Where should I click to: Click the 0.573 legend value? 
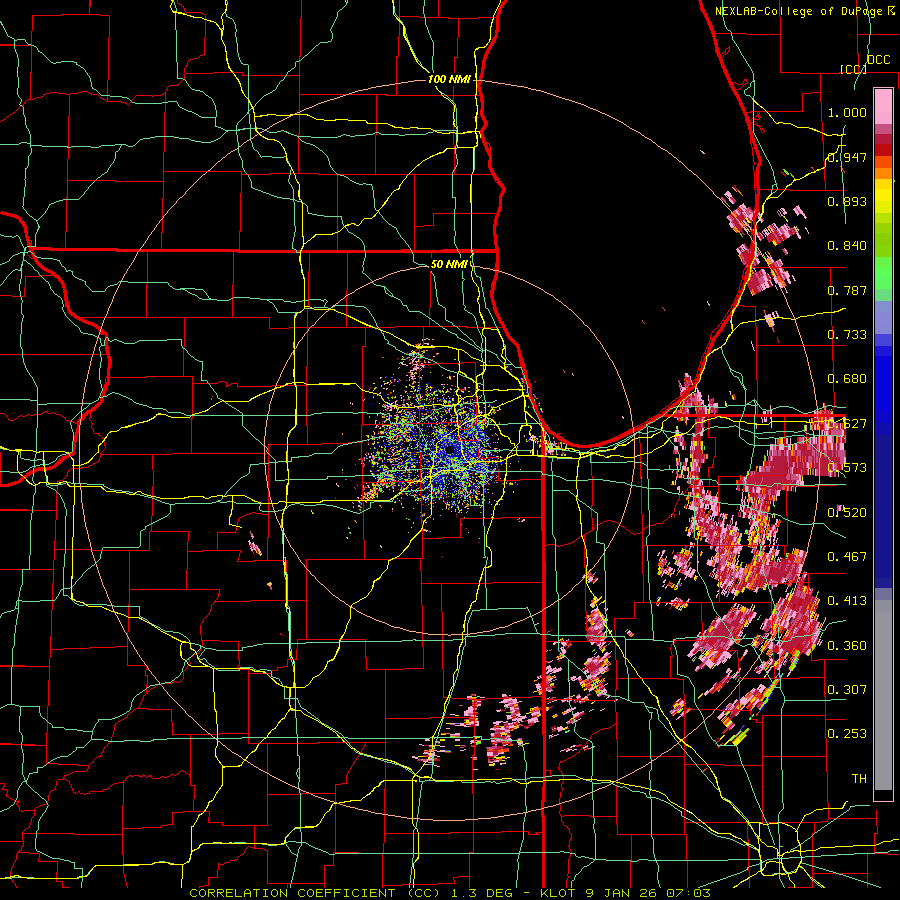pyautogui.click(x=847, y=468)
